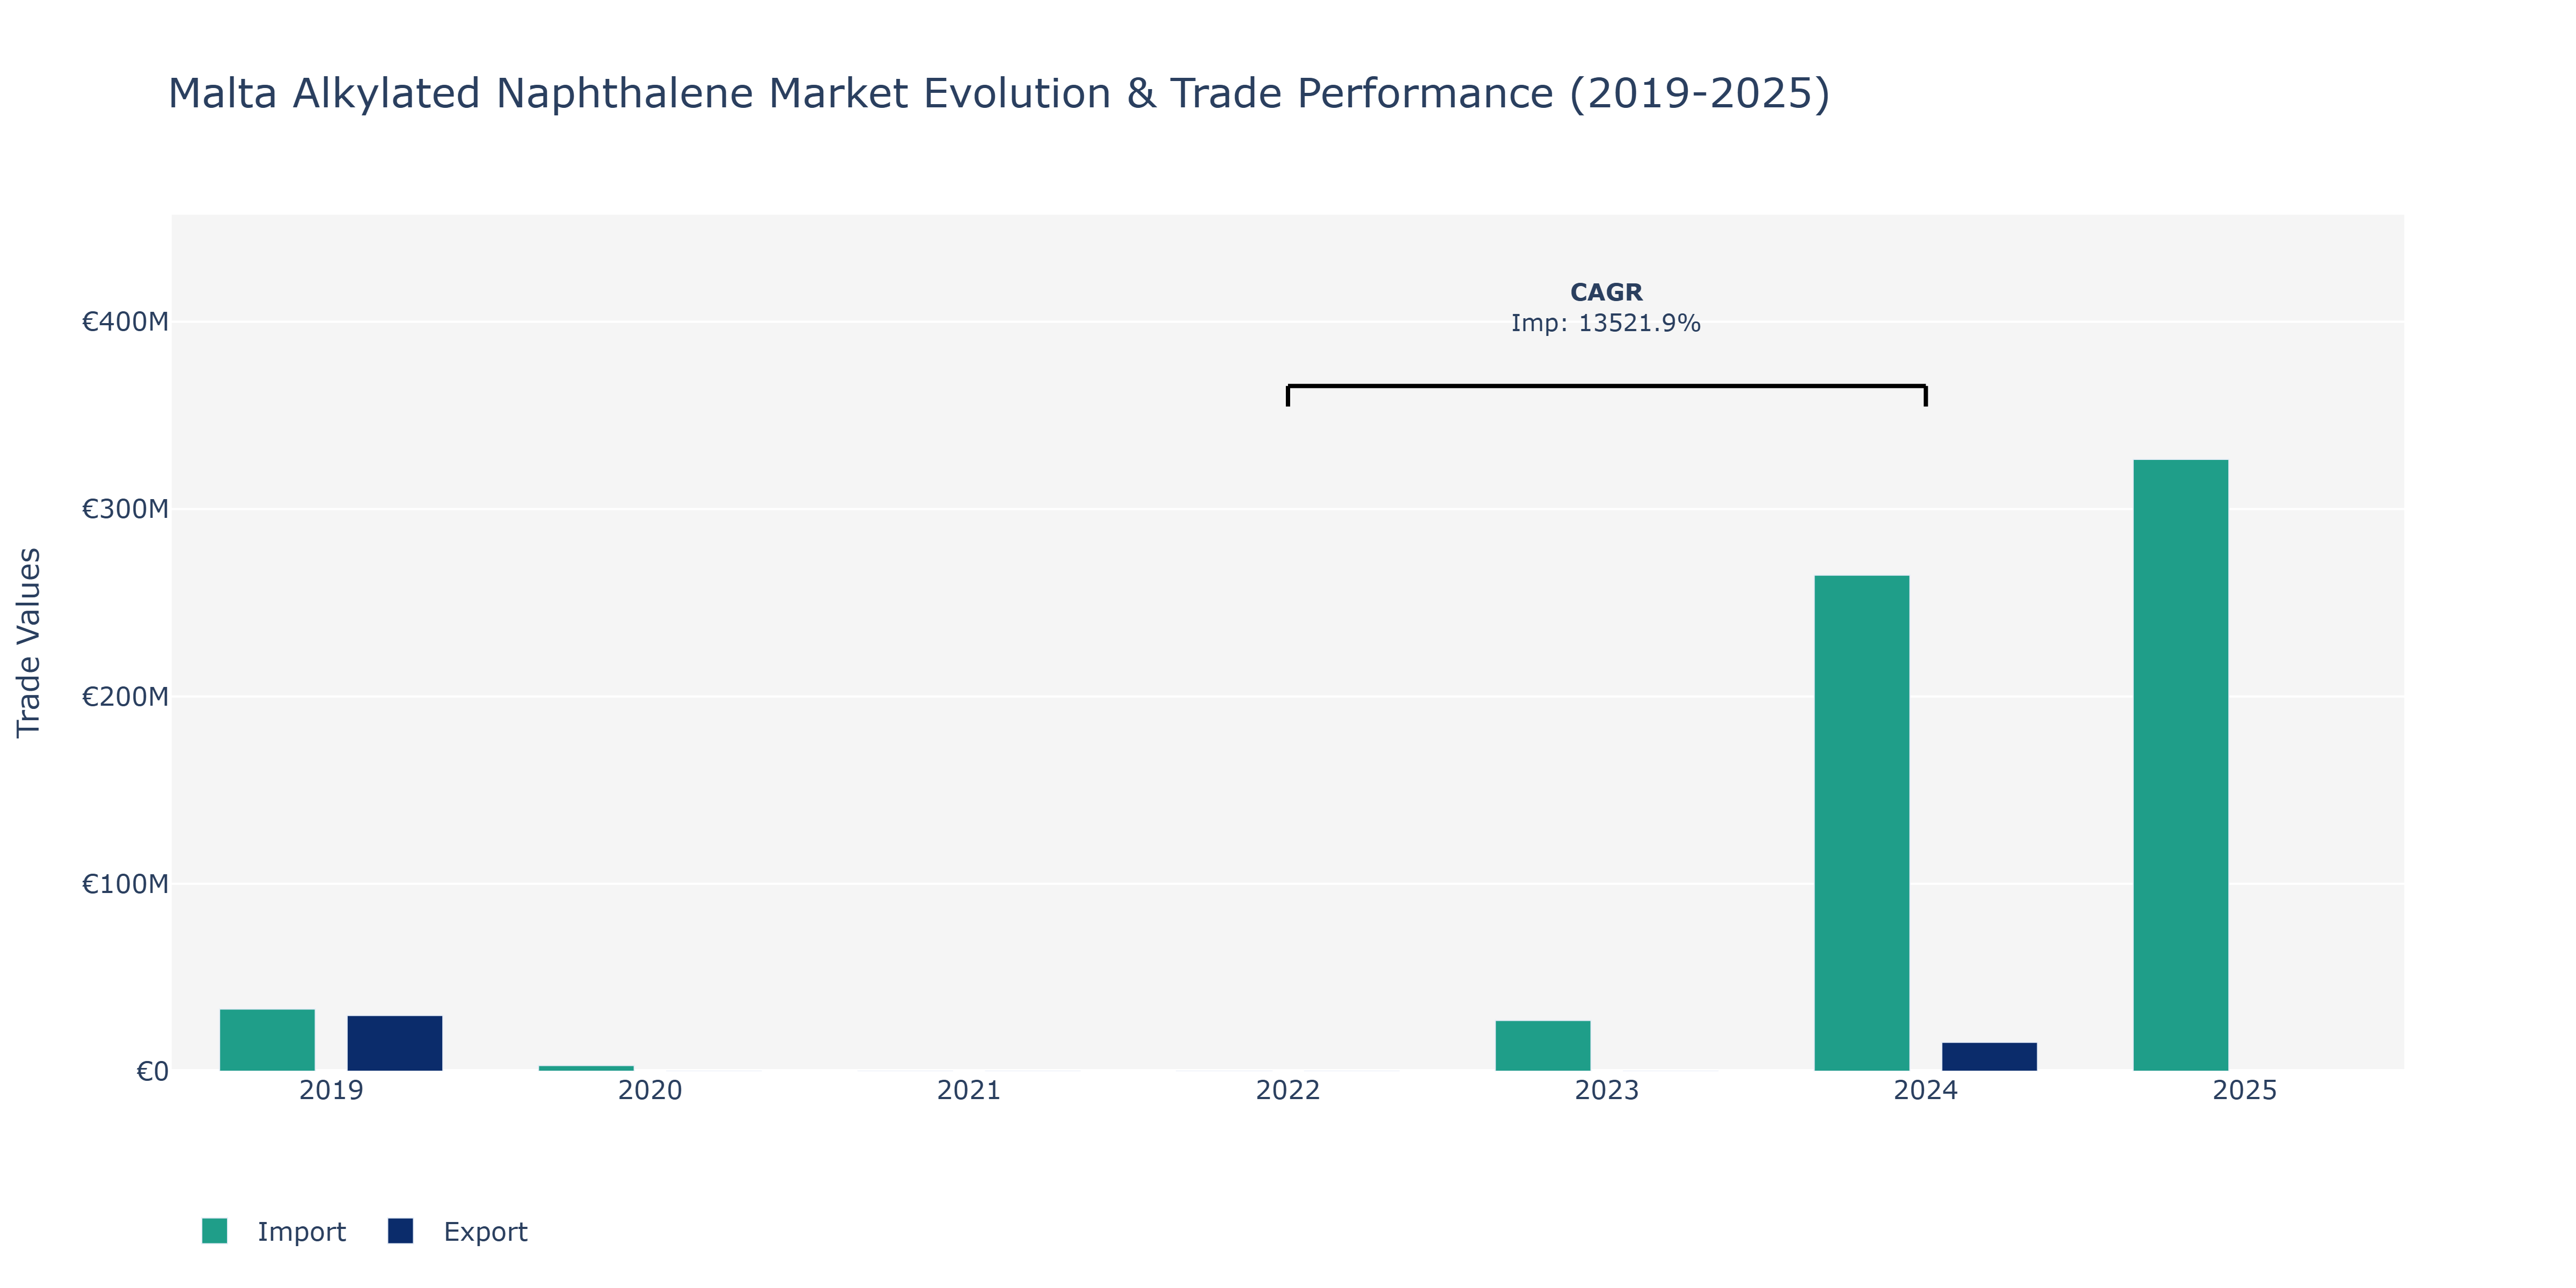The height and width of the screenshot is (1288, 2576).
Task: Click the 'Trade Values' axis title
Action: (29, 643)
